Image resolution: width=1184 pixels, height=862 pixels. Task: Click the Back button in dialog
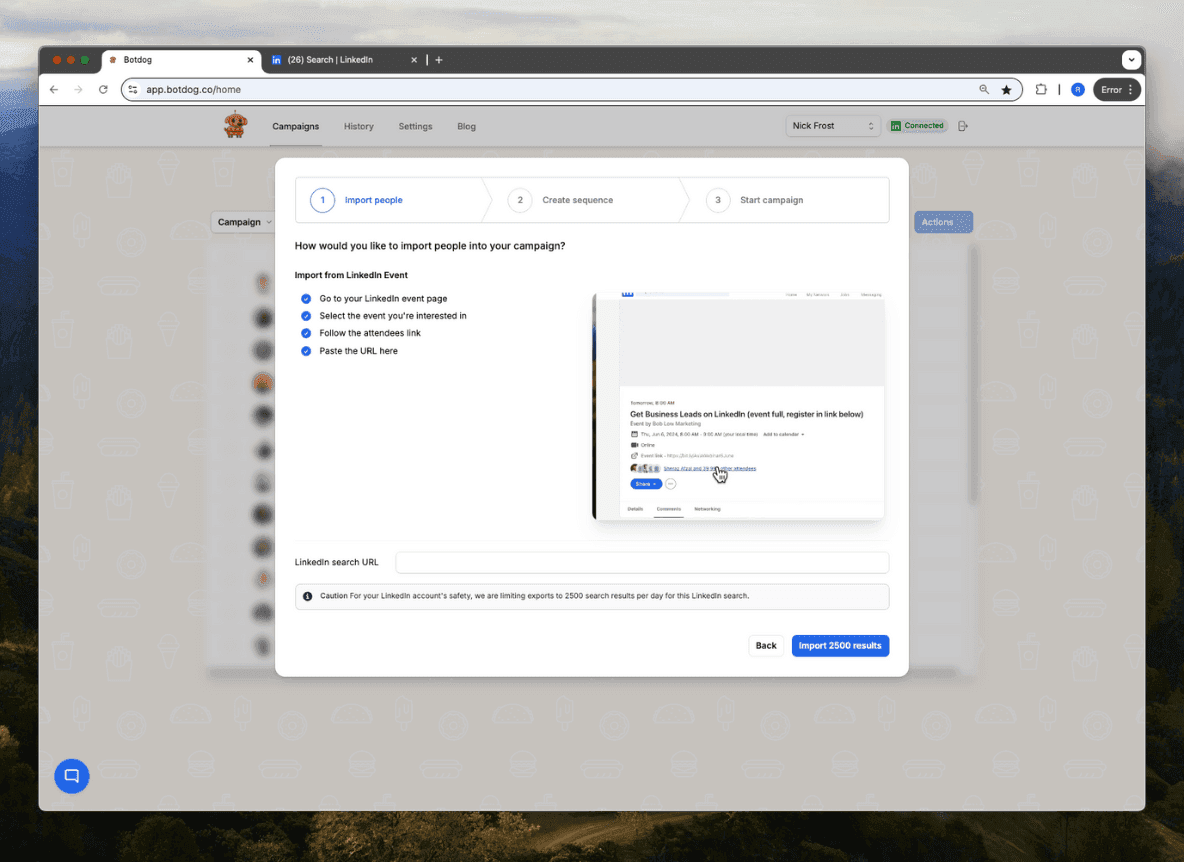pyautogui.click(x=766, y=645)
